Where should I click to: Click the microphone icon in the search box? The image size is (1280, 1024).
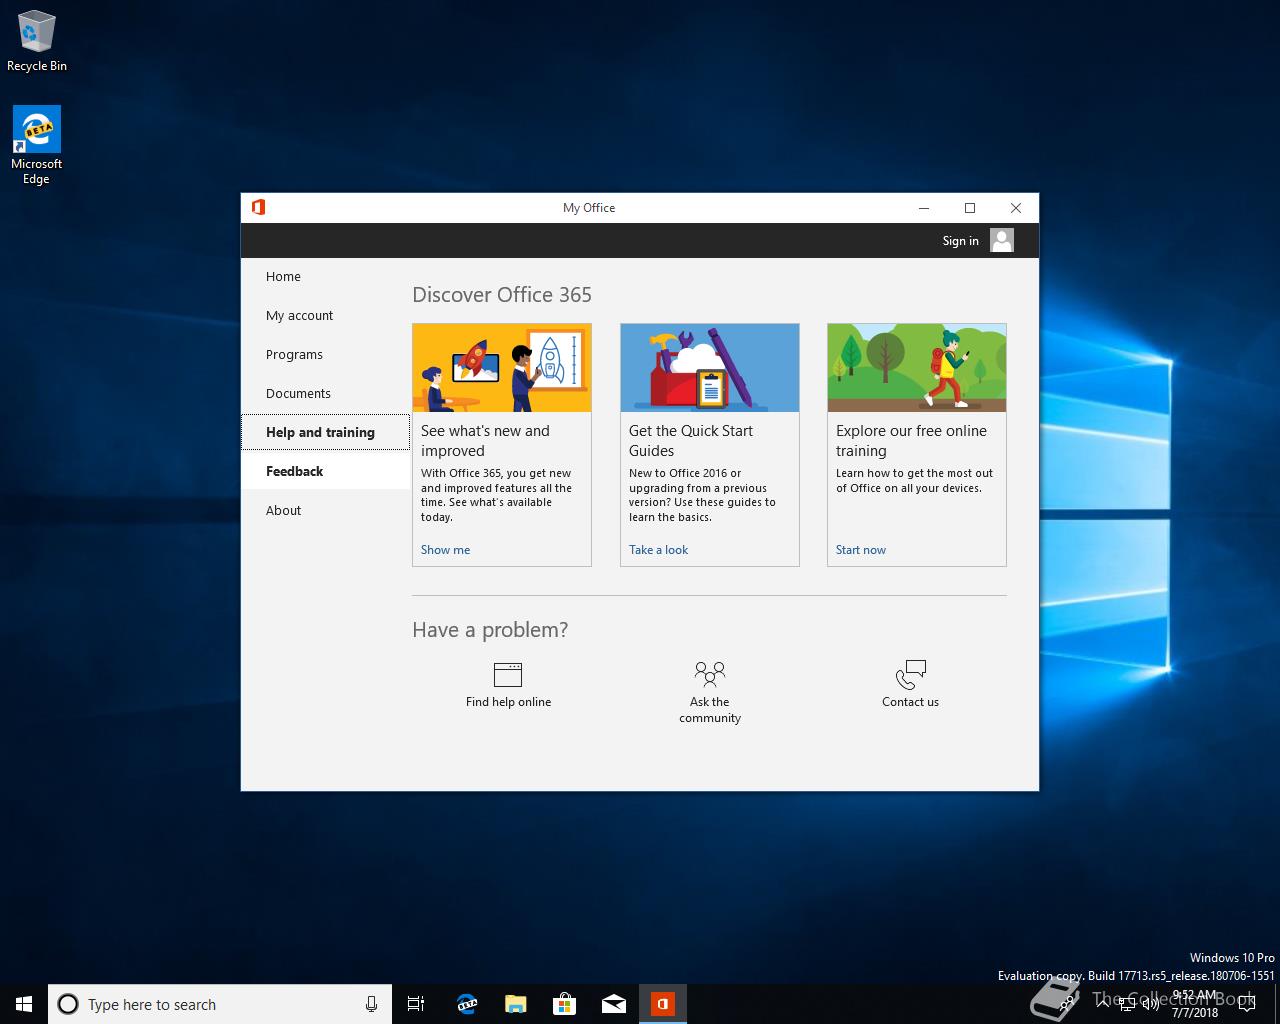[371, 1004]
